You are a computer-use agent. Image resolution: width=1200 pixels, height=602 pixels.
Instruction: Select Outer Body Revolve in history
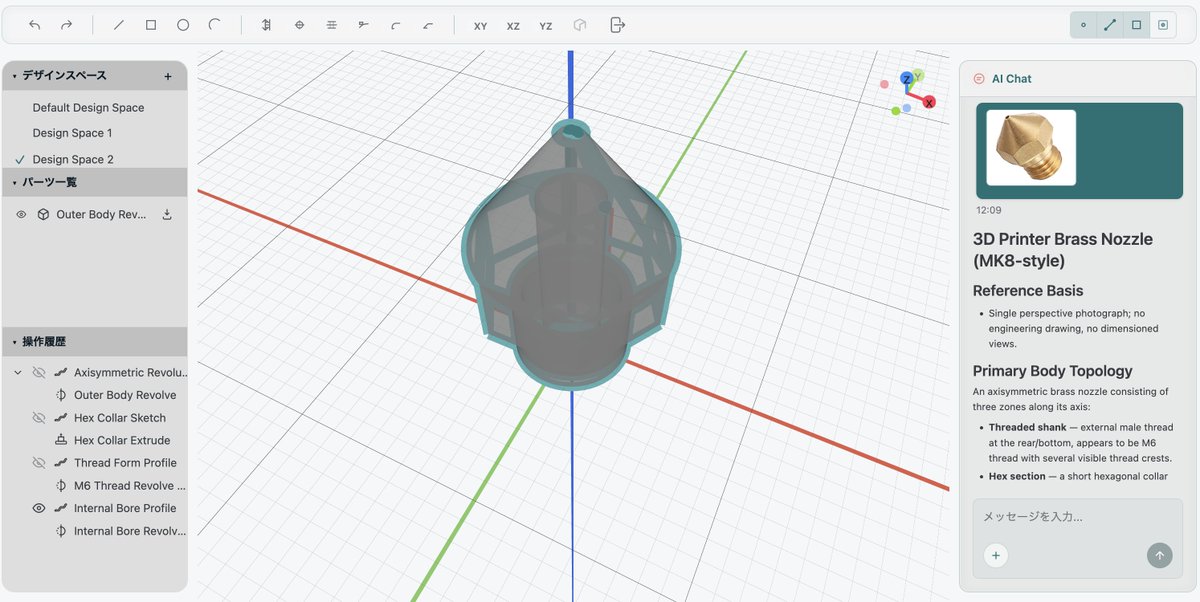(x=125, y=395)
